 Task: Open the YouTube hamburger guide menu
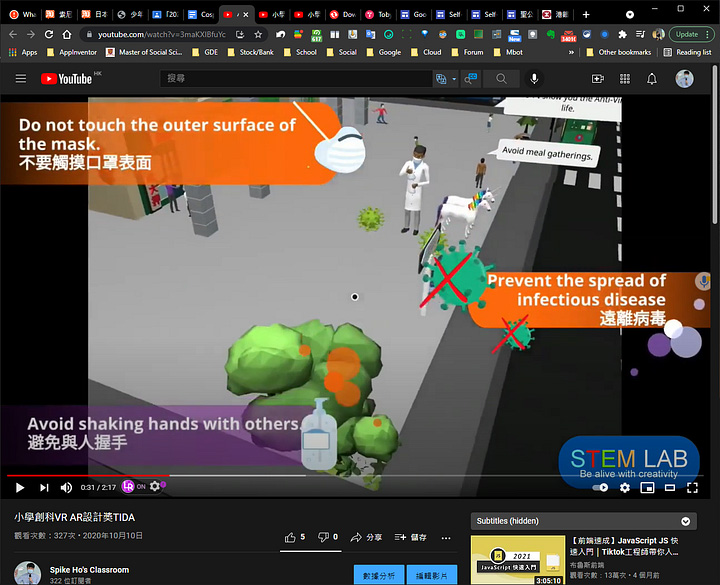coord(20,78)
